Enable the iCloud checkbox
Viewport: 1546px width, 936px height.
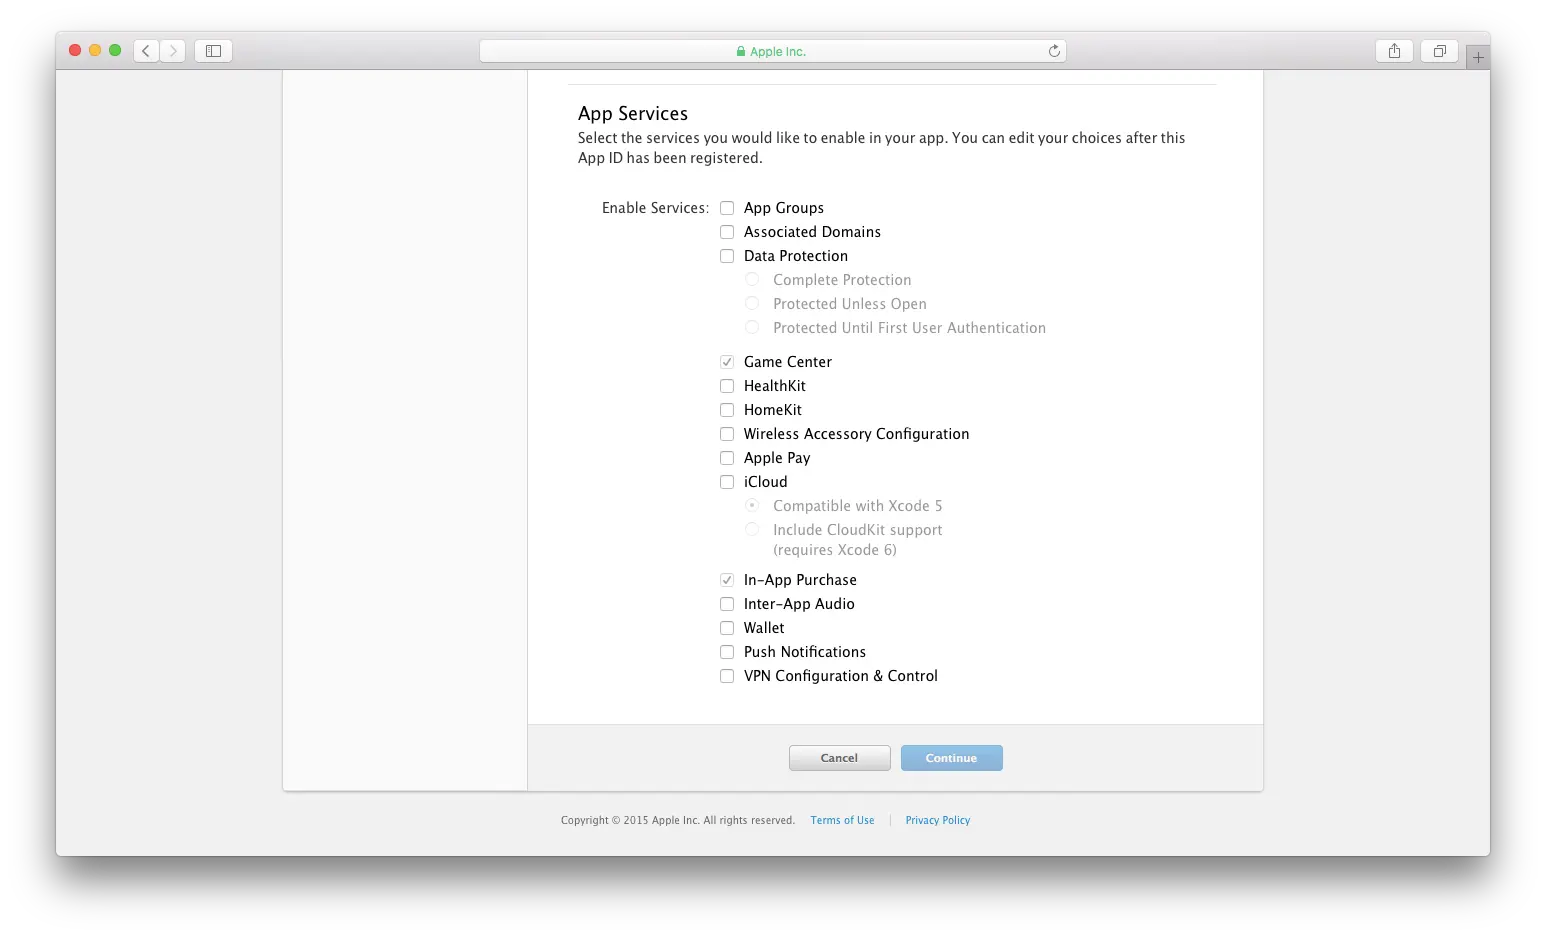click(727, 482)
